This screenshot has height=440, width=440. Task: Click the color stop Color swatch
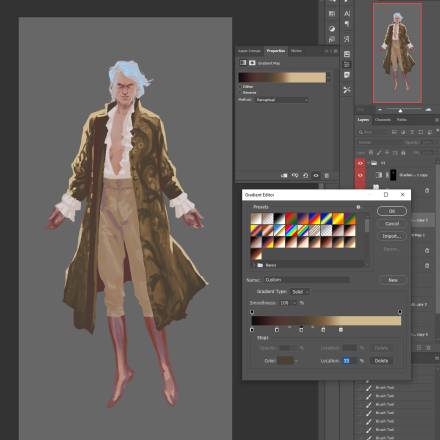tap(286, 361)
